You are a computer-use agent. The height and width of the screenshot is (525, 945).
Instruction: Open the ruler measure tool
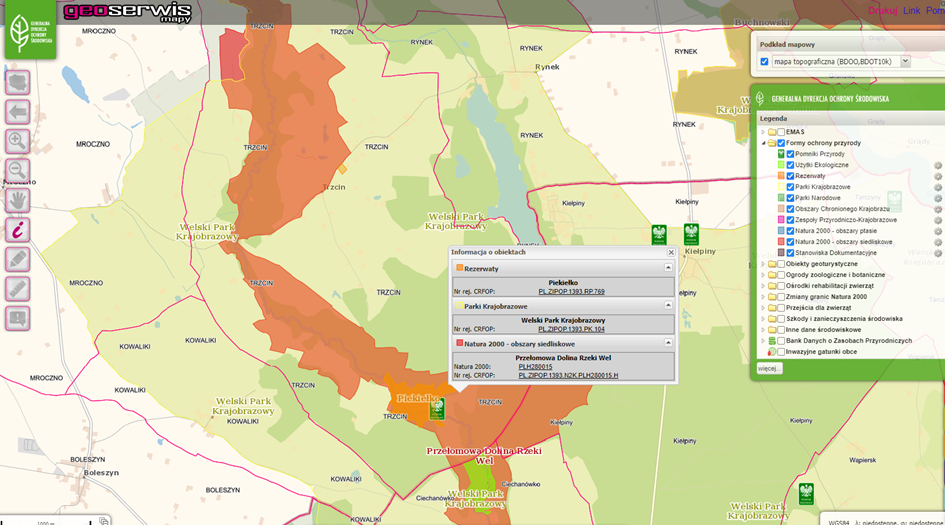click(x=17, y=289)
